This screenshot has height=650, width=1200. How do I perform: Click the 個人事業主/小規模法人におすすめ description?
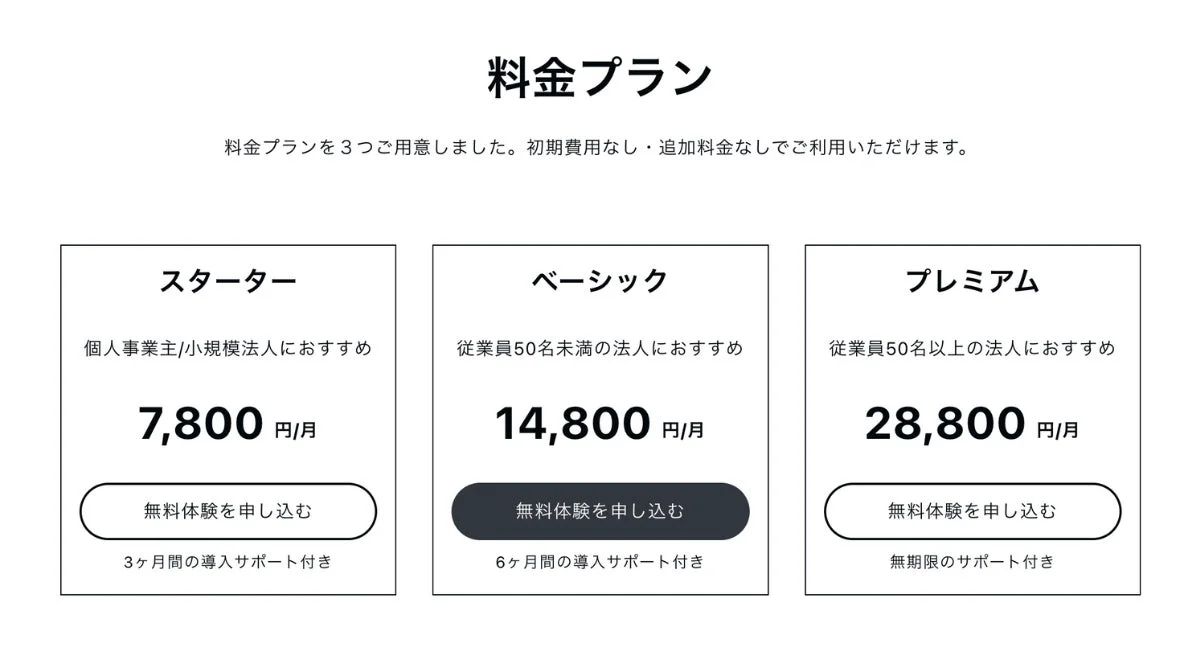click(x=228, y=349)
